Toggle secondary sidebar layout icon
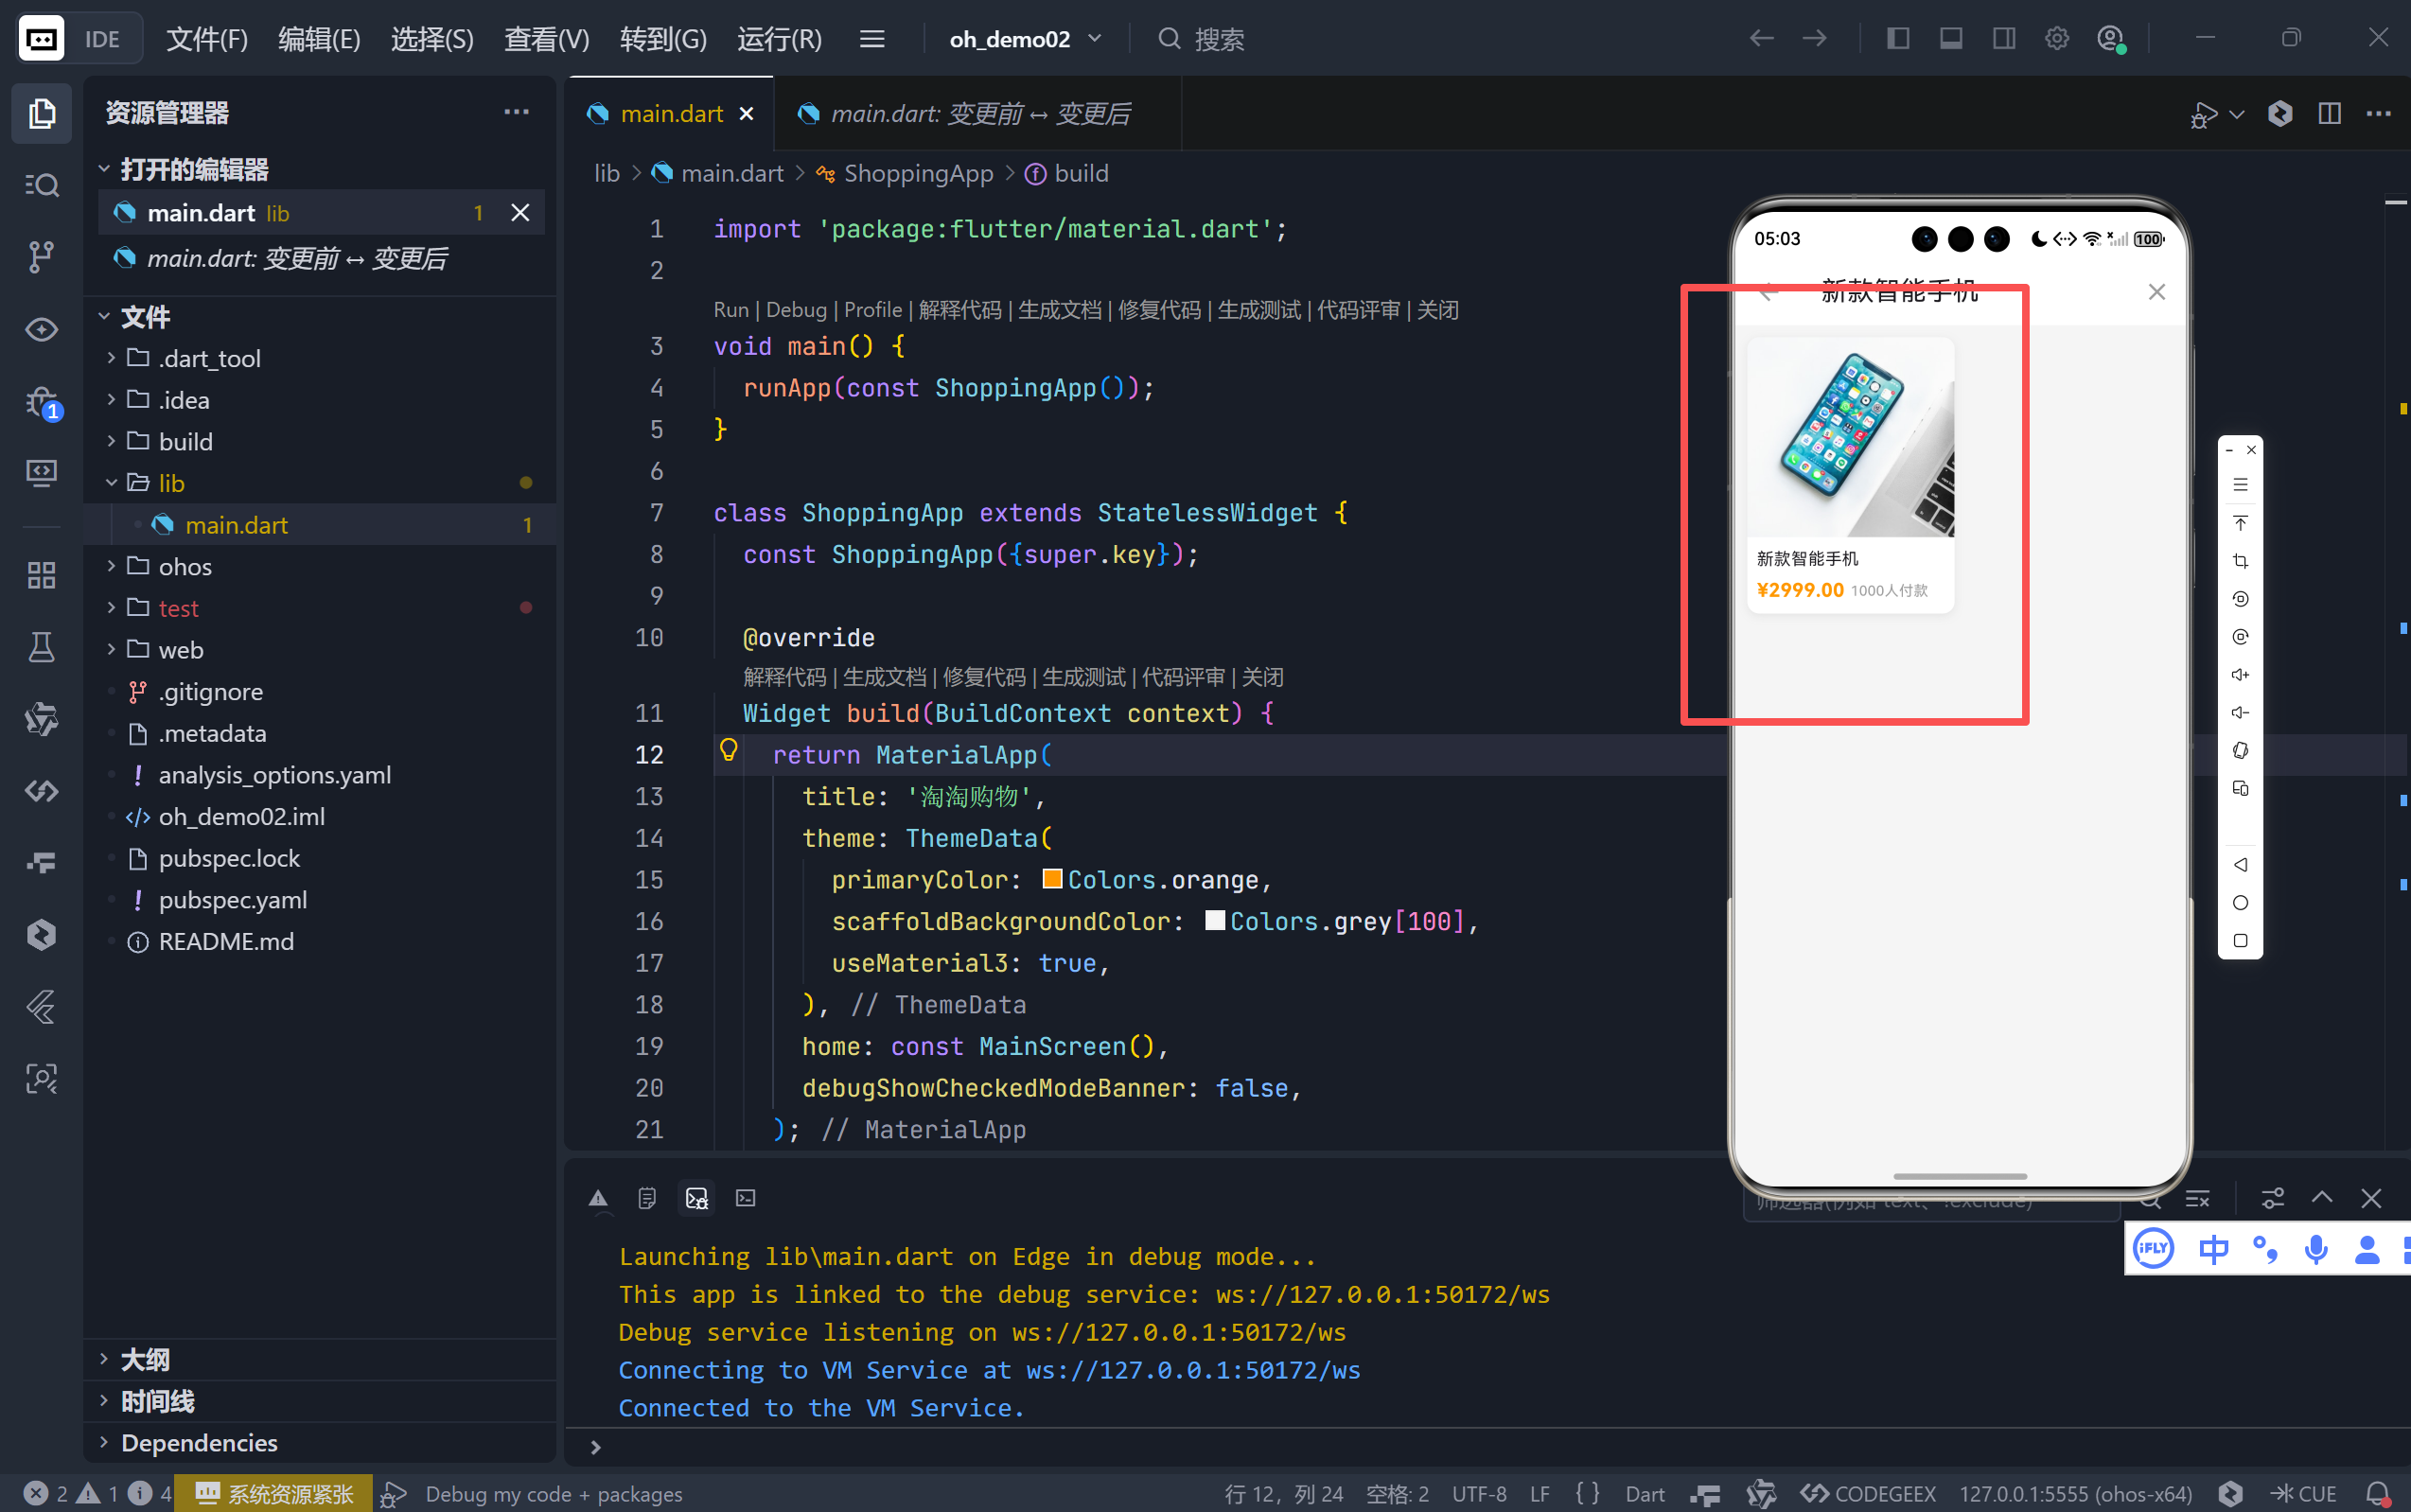2411x1512 pixels. (x=2003, y=39)
